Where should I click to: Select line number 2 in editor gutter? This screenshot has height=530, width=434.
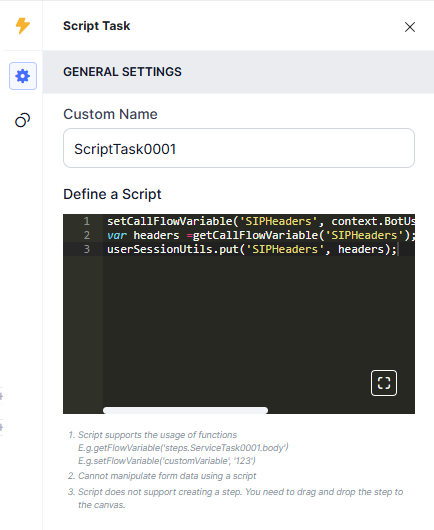point(87,235)
